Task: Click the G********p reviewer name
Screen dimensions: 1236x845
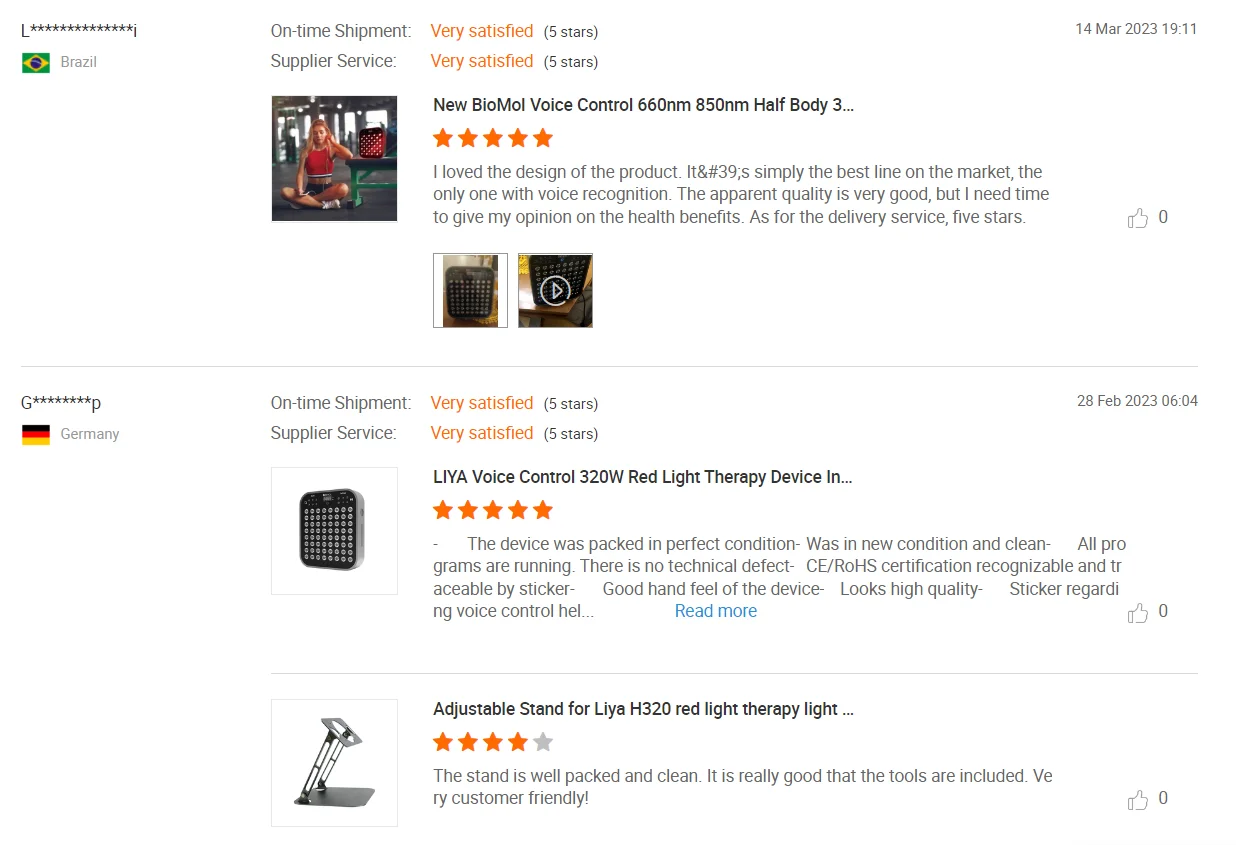Action: (x=61, y=403)
